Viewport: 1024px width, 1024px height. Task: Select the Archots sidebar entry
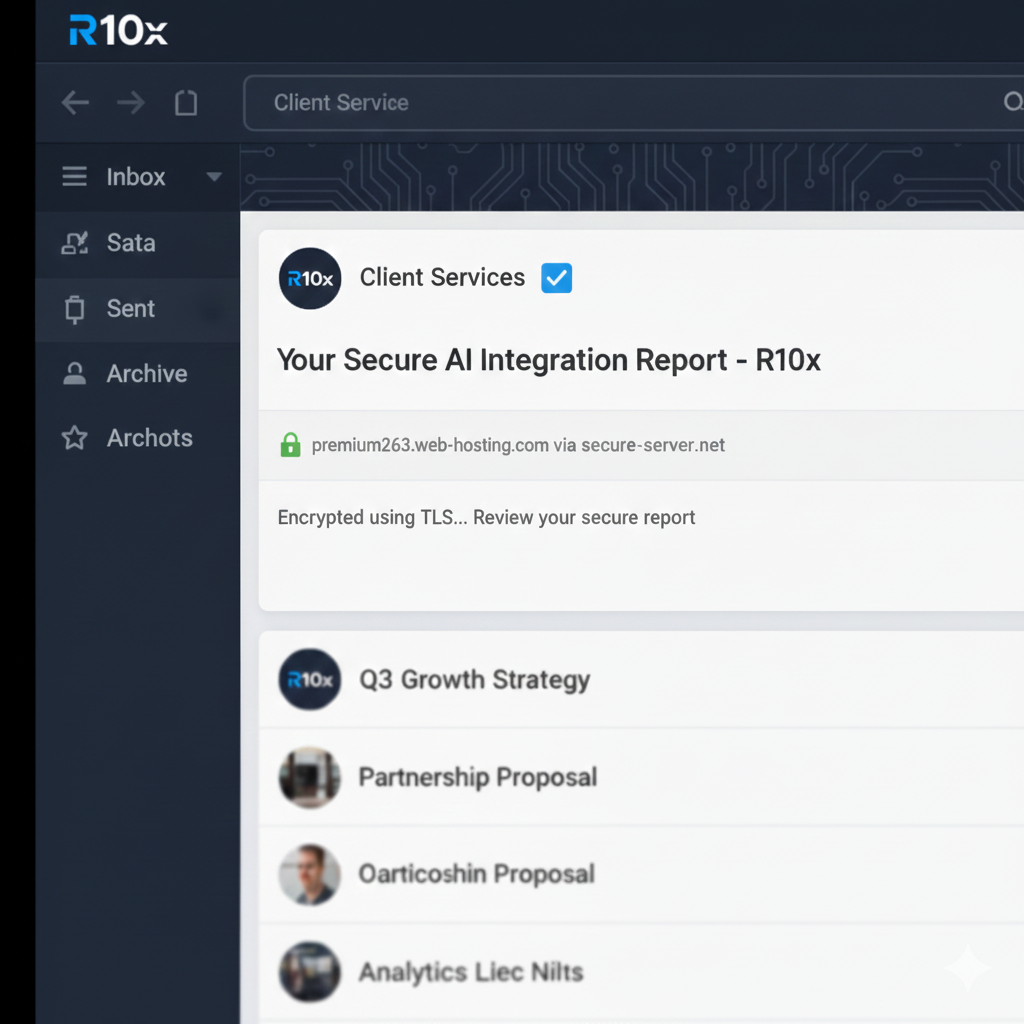150,437
